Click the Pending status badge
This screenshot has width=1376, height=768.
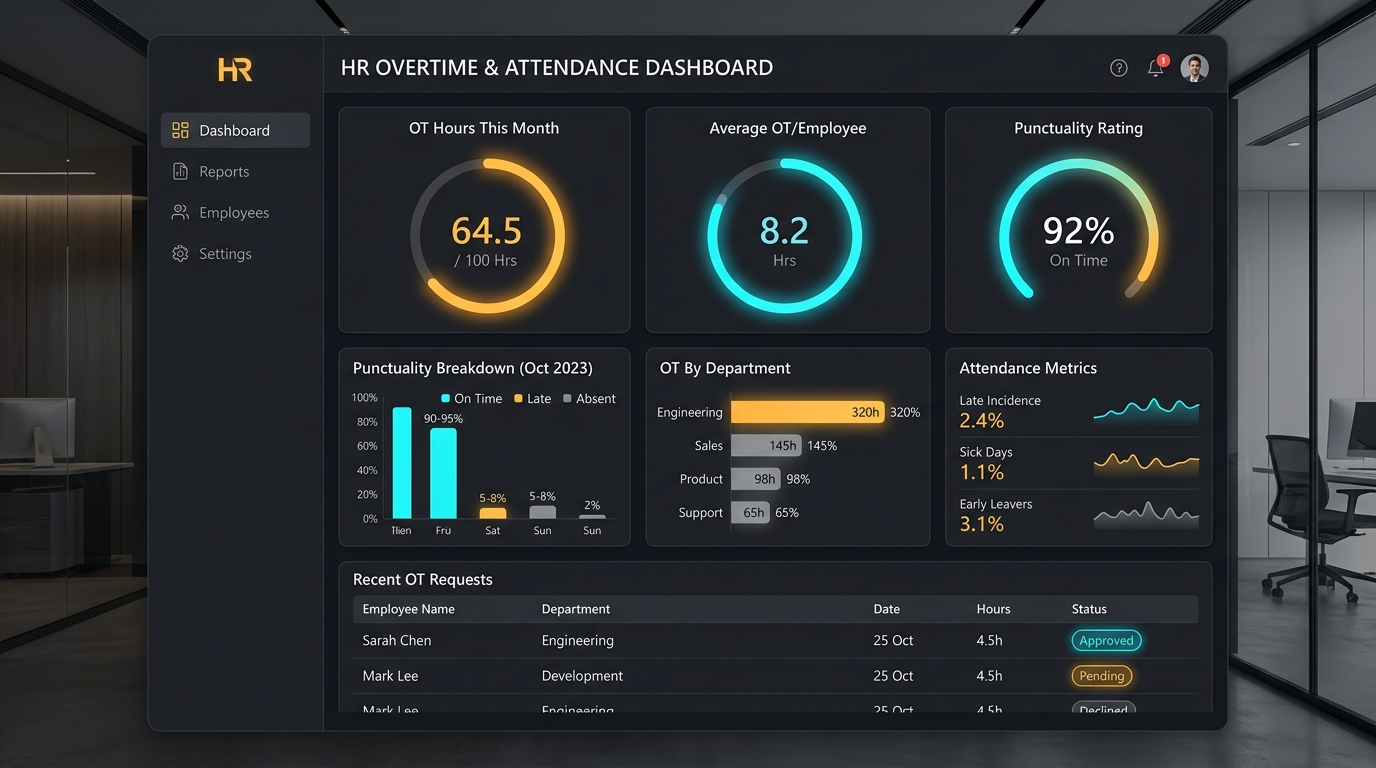(1102, 676)
